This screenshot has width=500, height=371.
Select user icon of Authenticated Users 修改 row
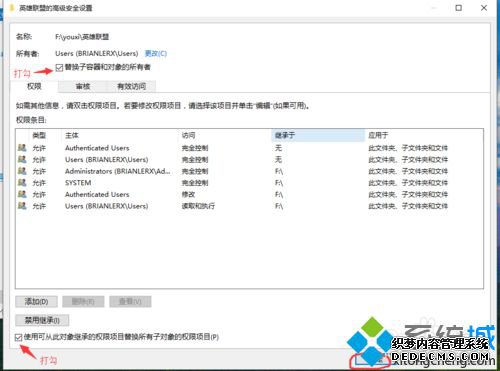[x=22, y=194]
